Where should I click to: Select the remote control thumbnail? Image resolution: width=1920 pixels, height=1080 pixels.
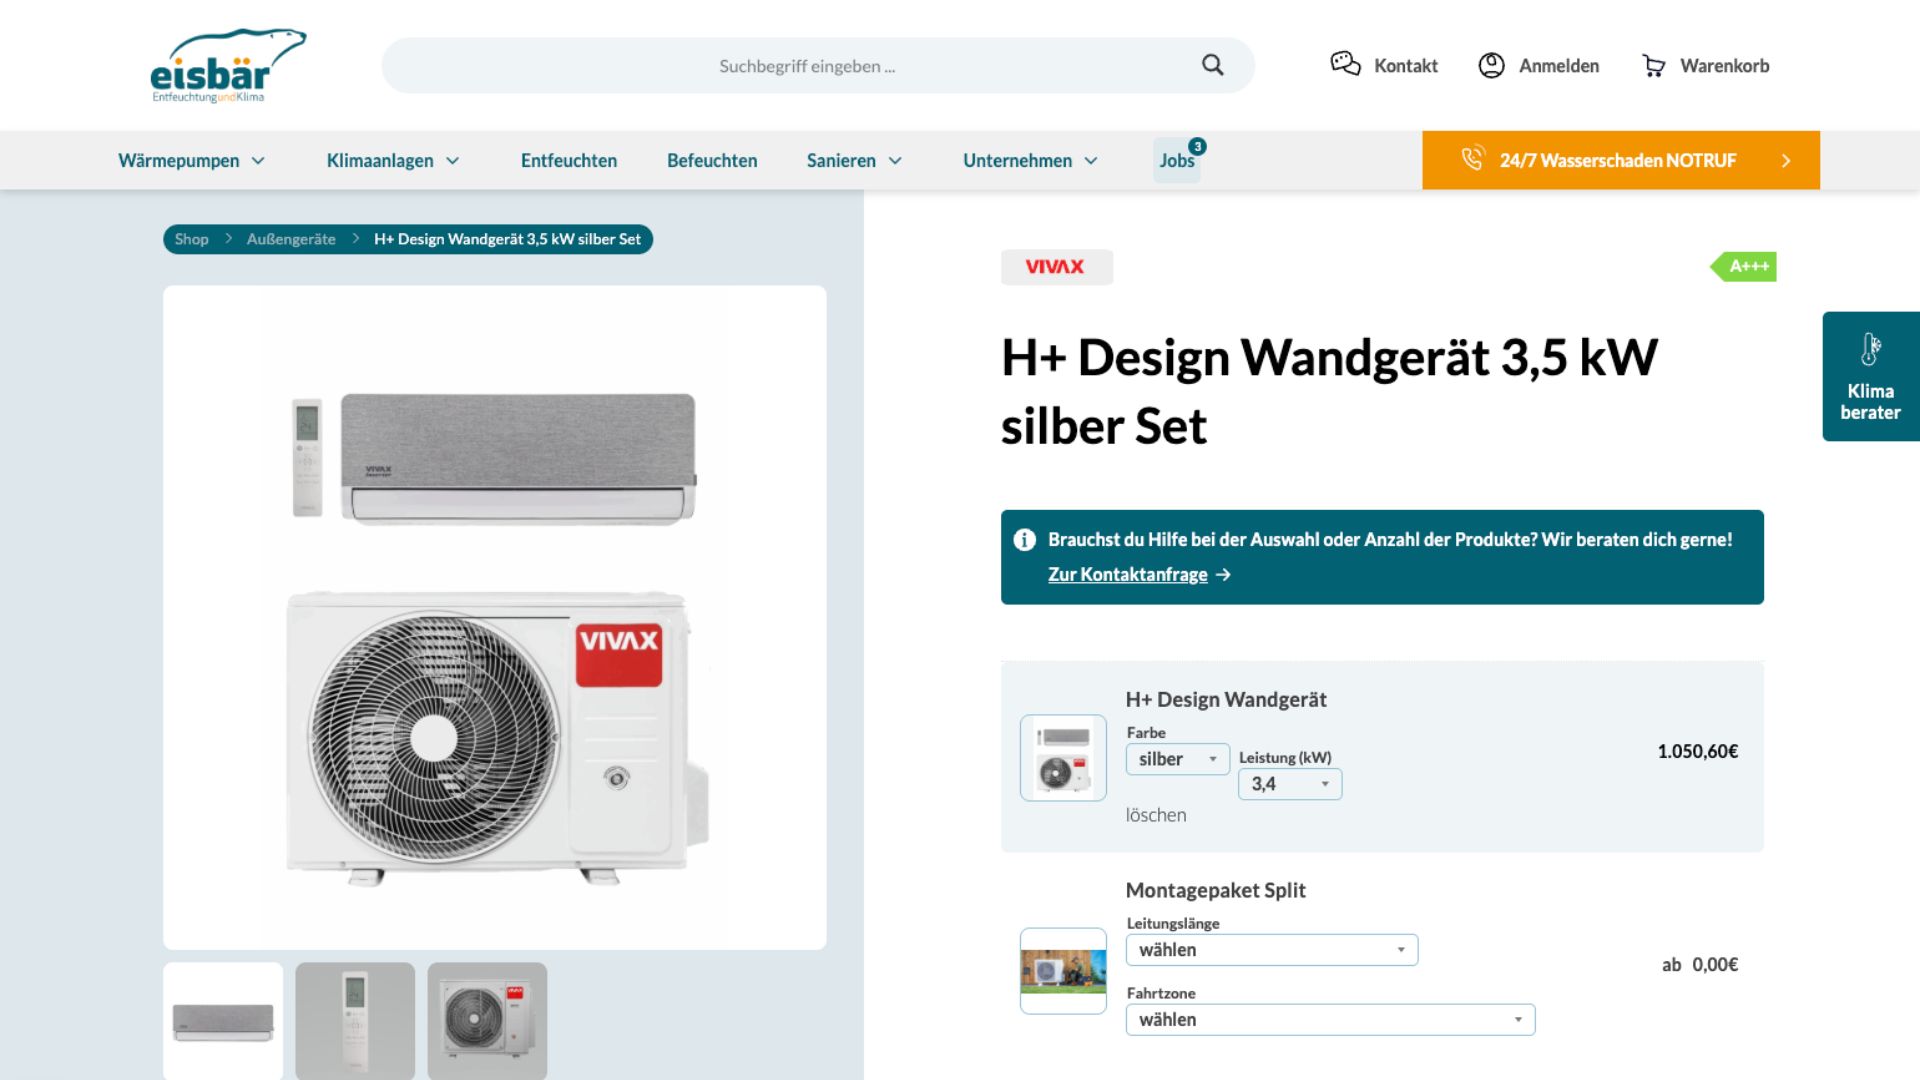(355, 1021)
